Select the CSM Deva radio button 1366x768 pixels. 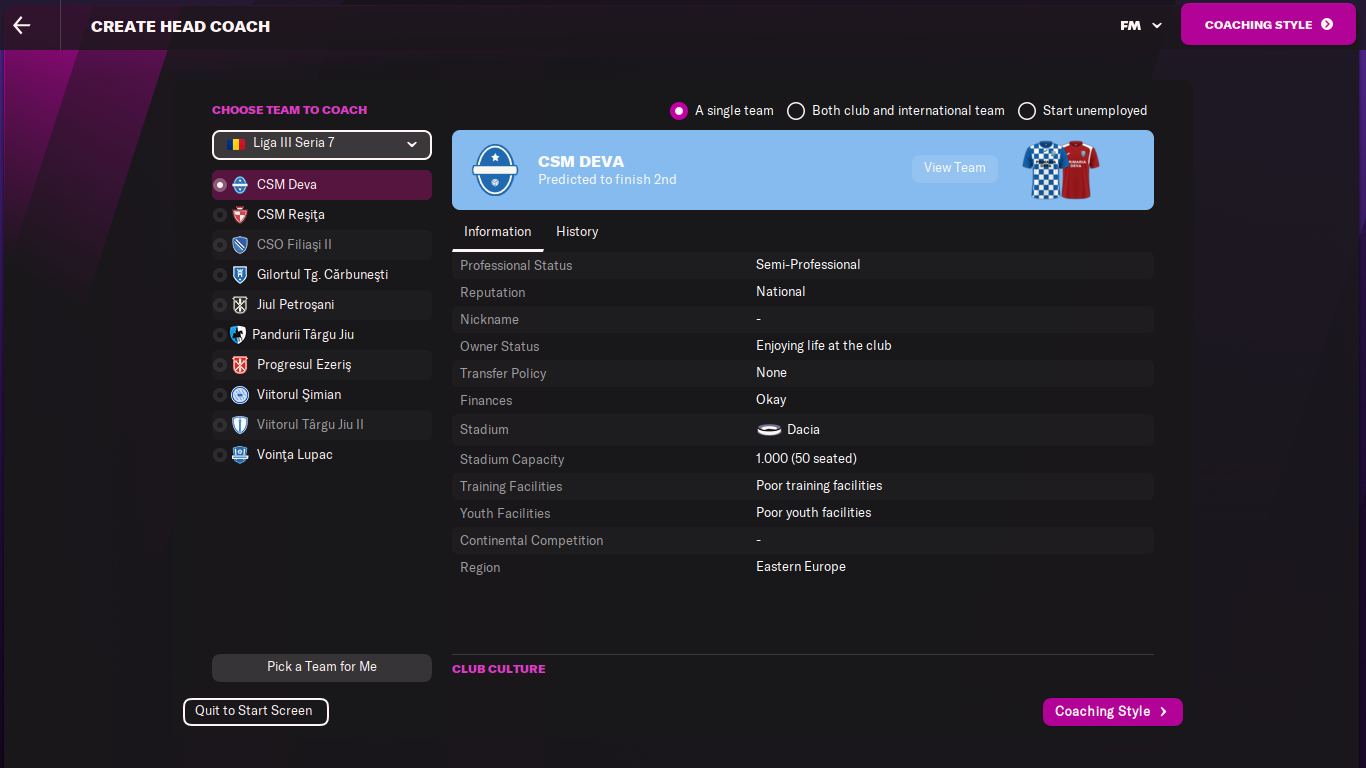coord(220,185)
